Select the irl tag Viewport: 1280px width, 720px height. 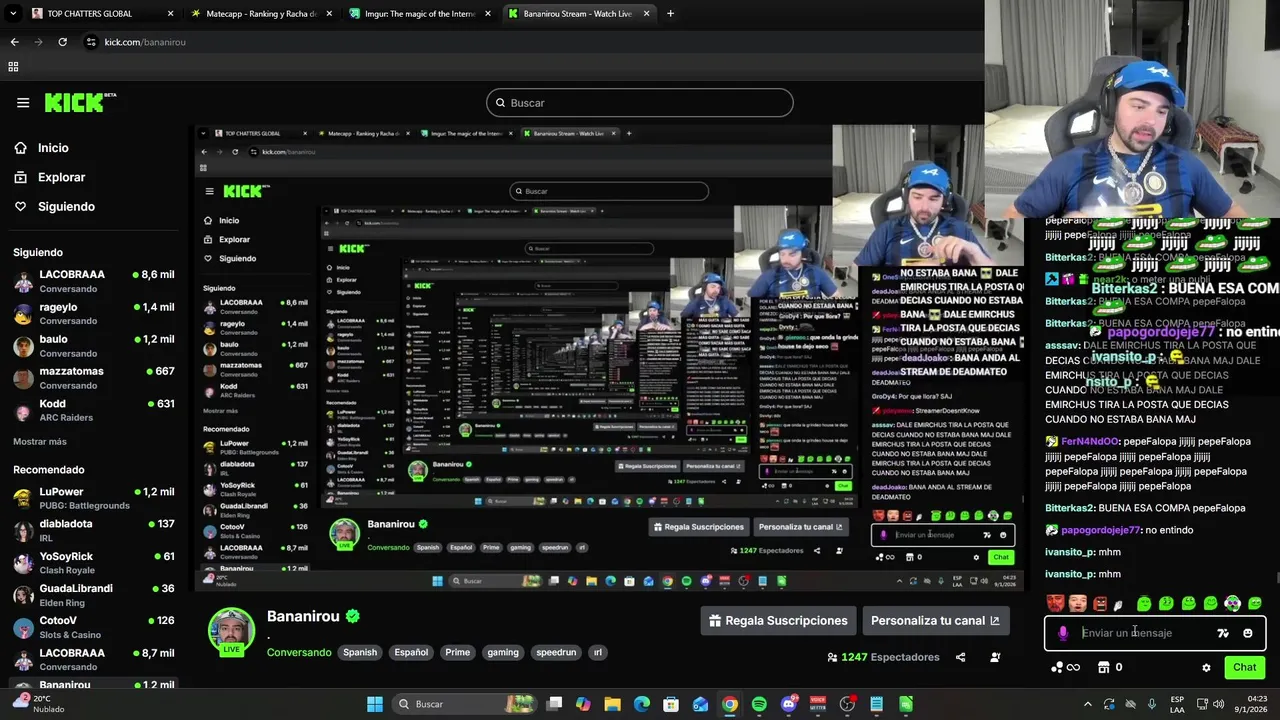click(598, 652)
